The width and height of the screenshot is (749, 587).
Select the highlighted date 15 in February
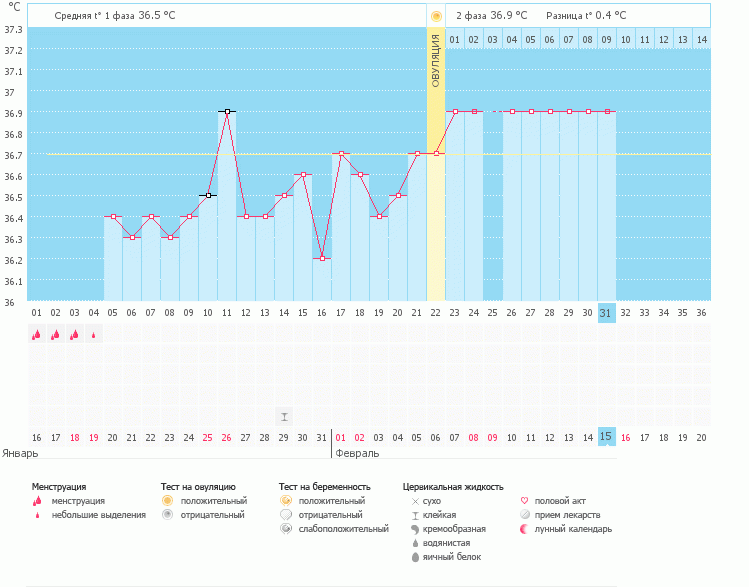607,437
